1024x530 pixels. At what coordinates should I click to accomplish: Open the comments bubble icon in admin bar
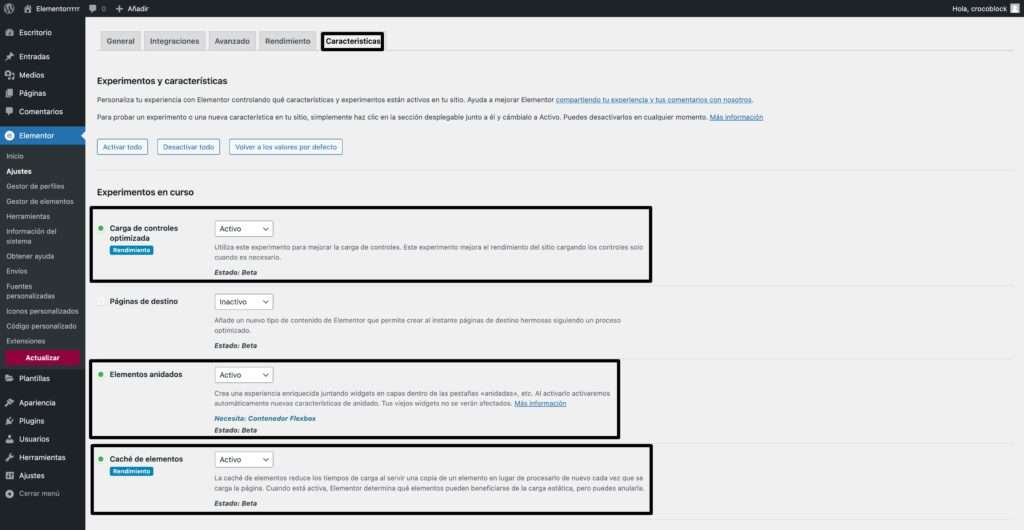(x=93, y=8)
